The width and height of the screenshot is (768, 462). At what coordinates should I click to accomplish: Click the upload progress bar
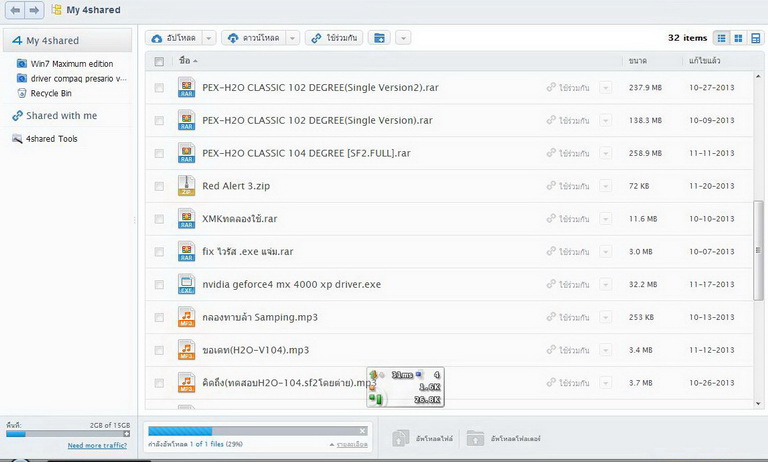coord(257,431)
